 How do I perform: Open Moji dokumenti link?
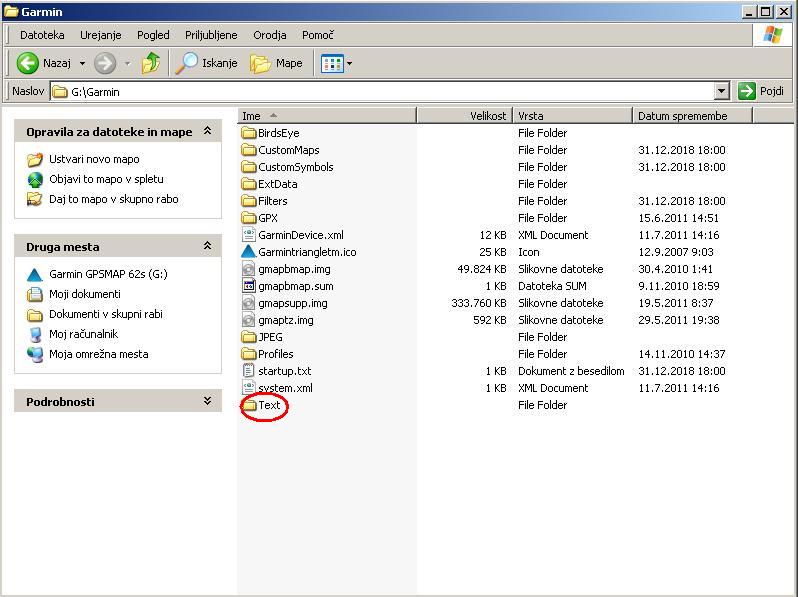85,294
